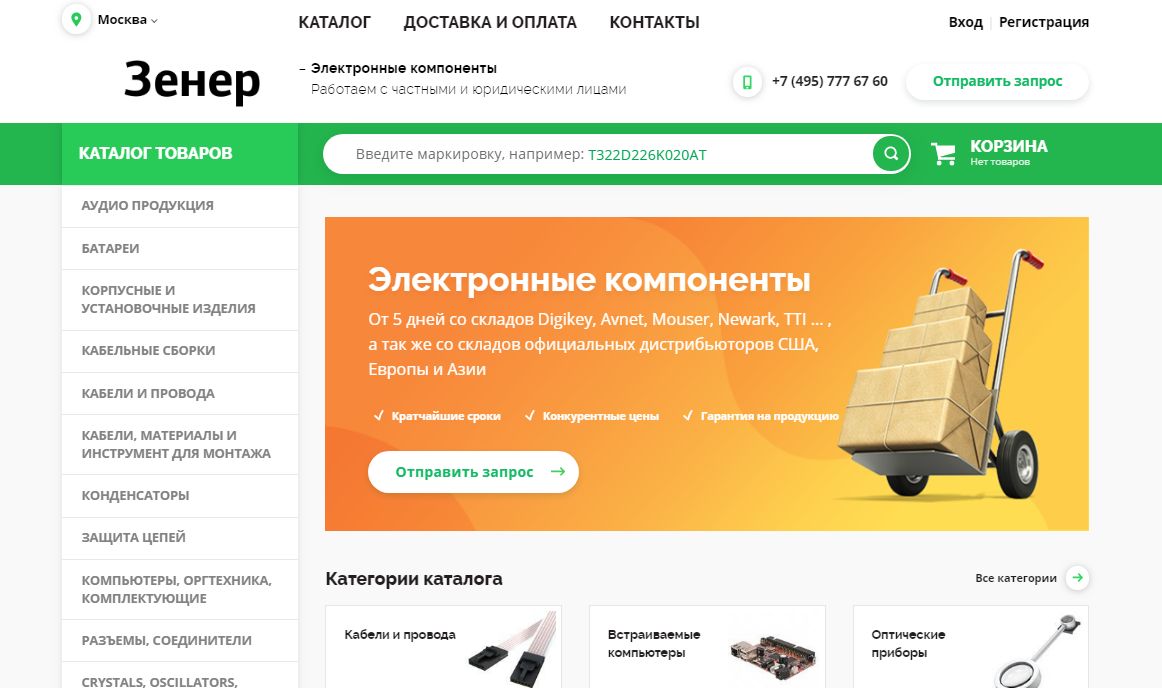Image resolution: width=1162 pixels, height=688 pixels.
Task: Open the Кабели и провода category card
Action: [x=443, y=646]
